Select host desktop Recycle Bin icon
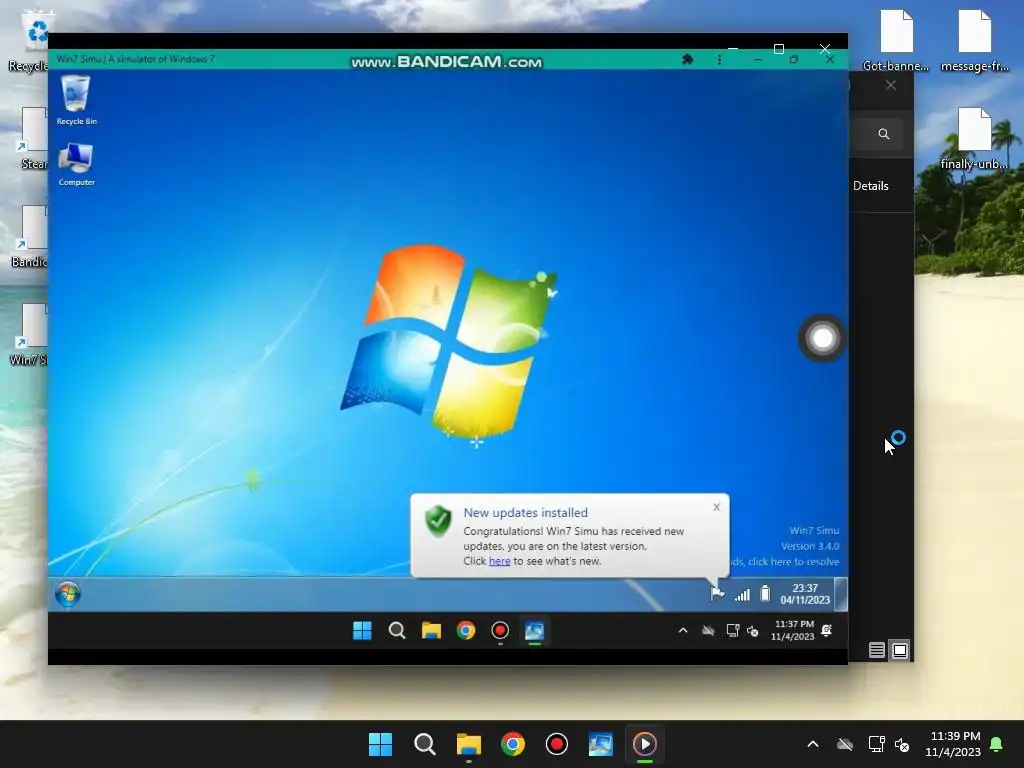 click(x=29, y=40)
